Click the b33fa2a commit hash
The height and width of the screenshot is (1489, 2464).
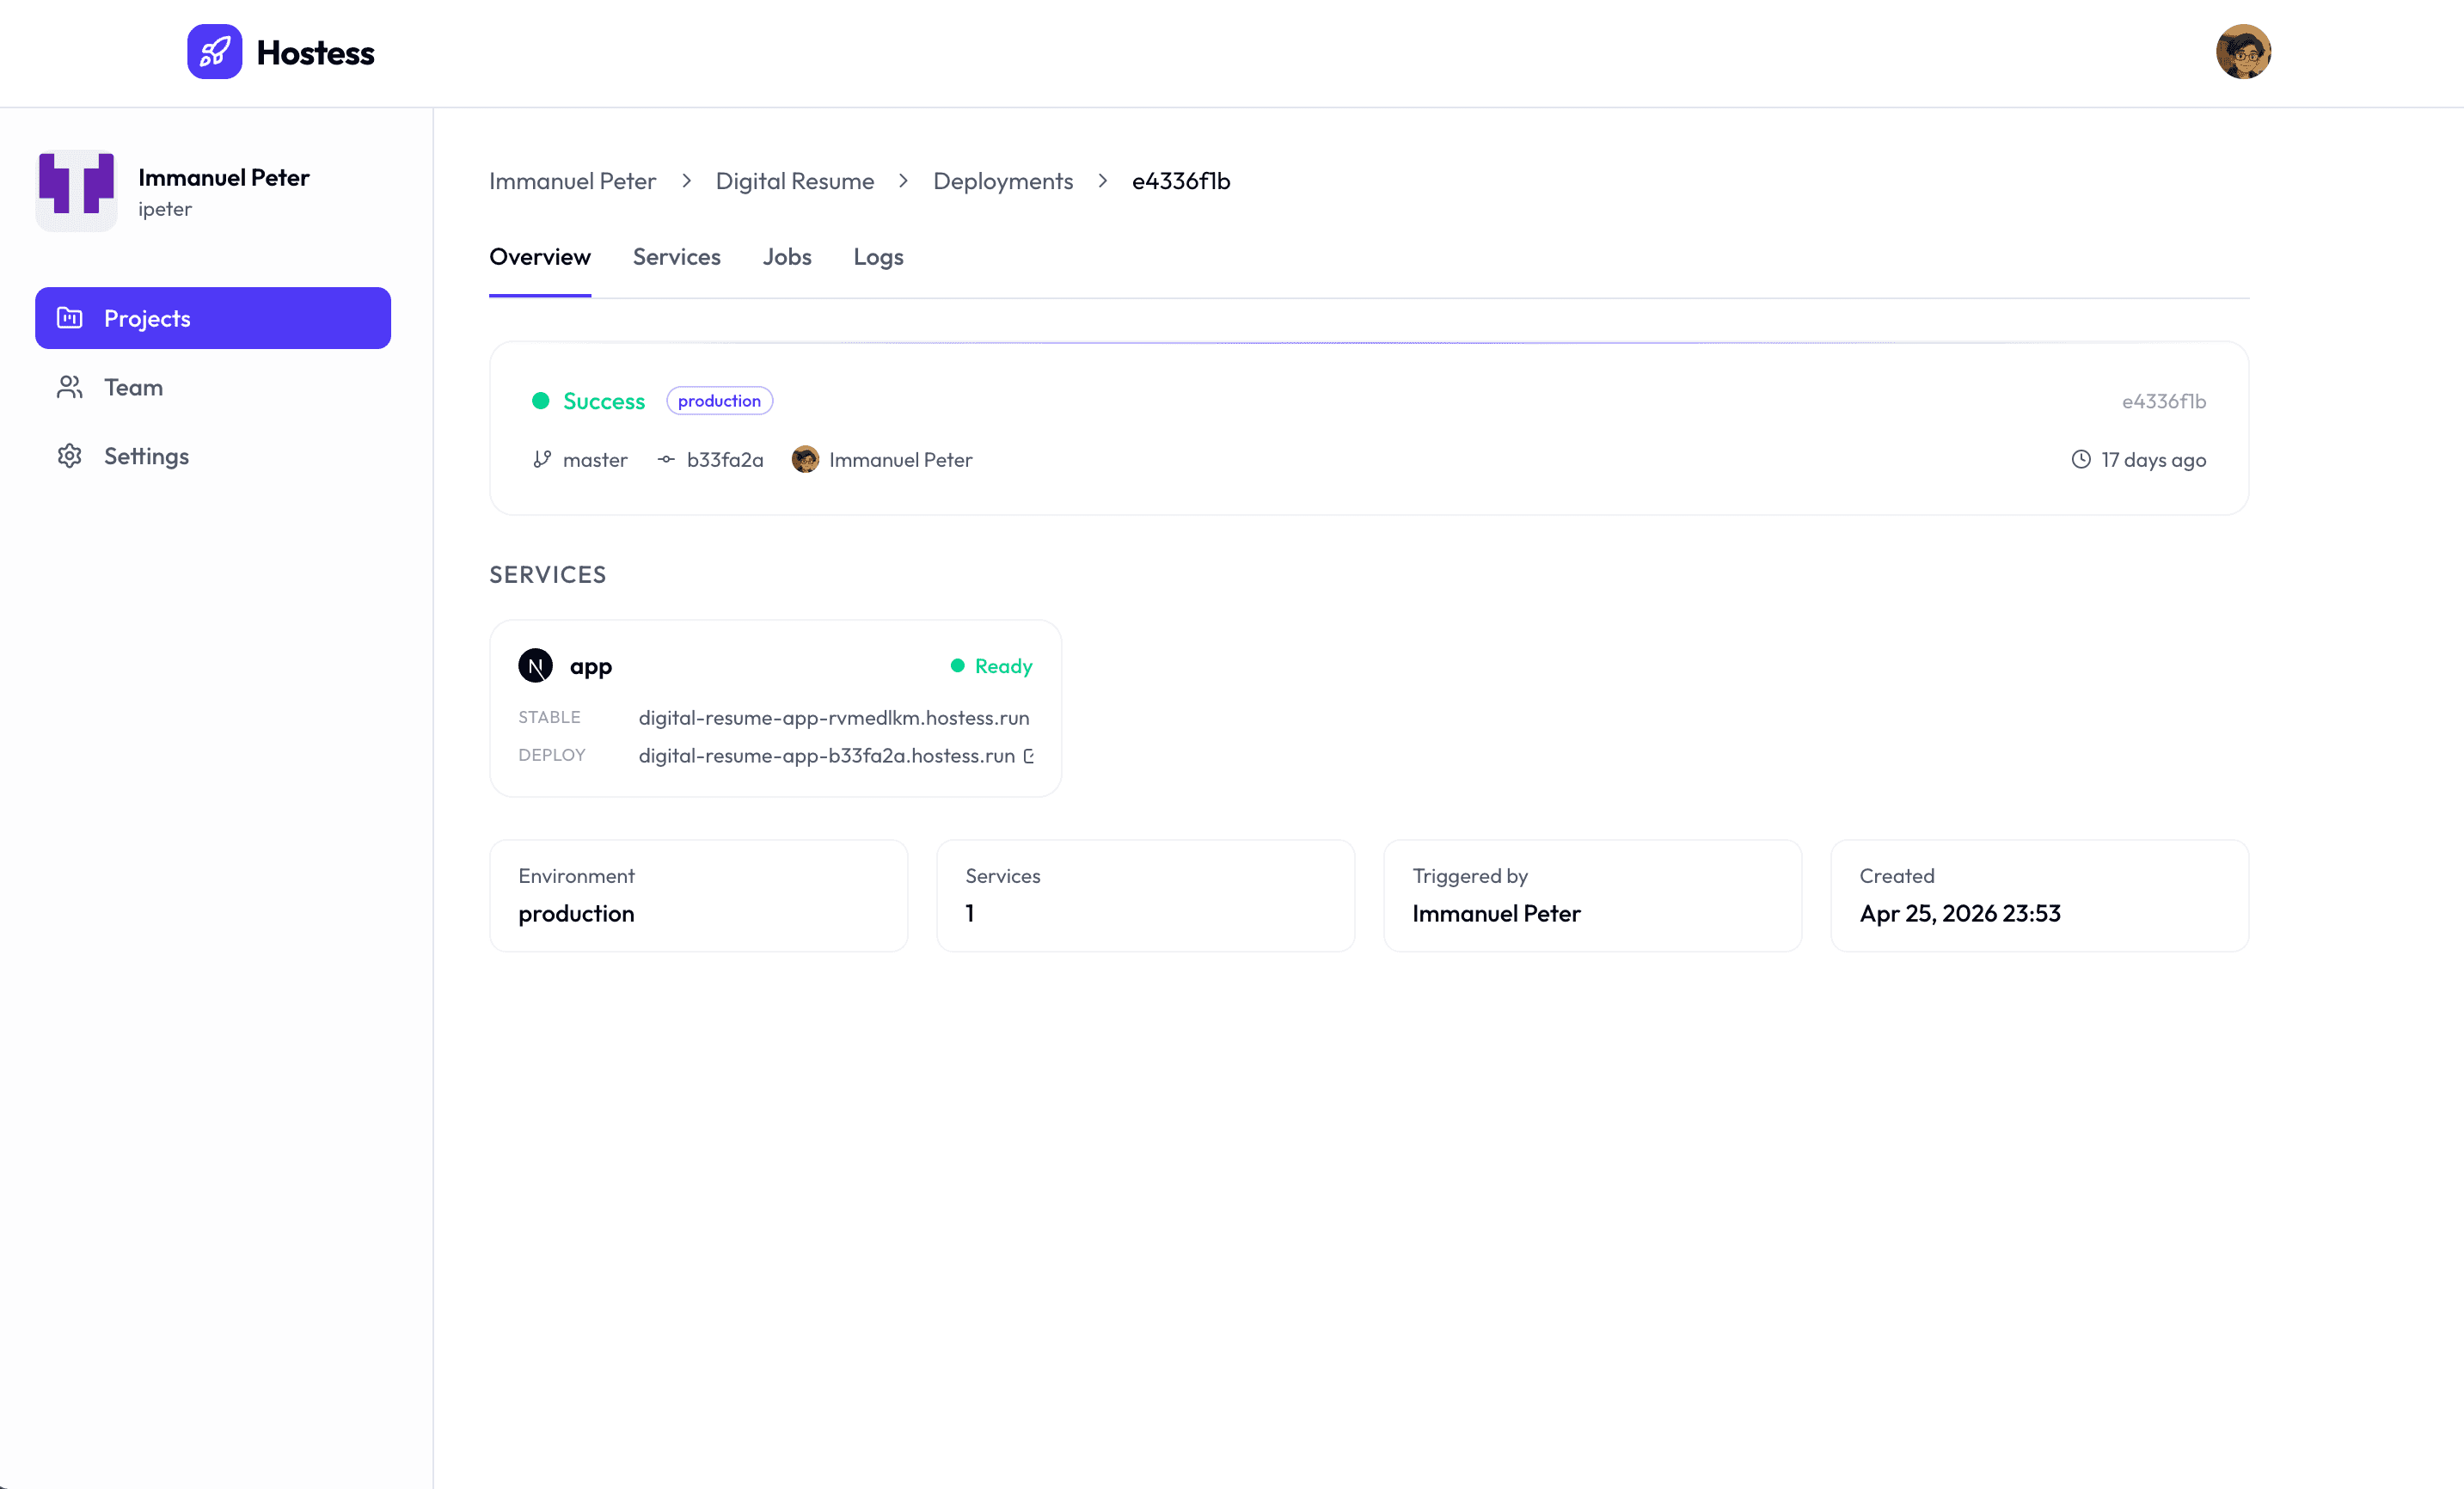click(725, 460)
